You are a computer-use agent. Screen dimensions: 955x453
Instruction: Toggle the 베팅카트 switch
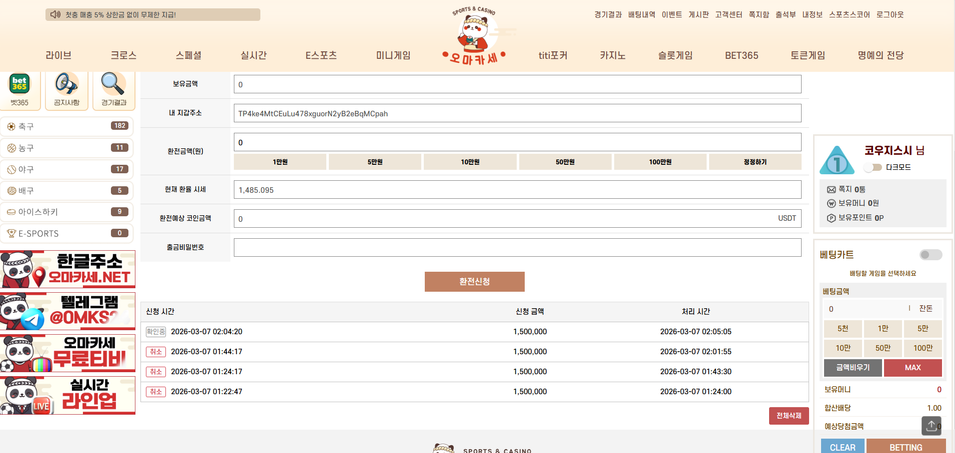click(930, 255)
